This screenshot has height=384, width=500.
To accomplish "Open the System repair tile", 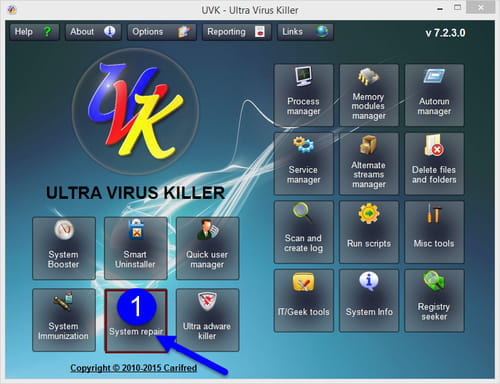I will coord(135,320).
